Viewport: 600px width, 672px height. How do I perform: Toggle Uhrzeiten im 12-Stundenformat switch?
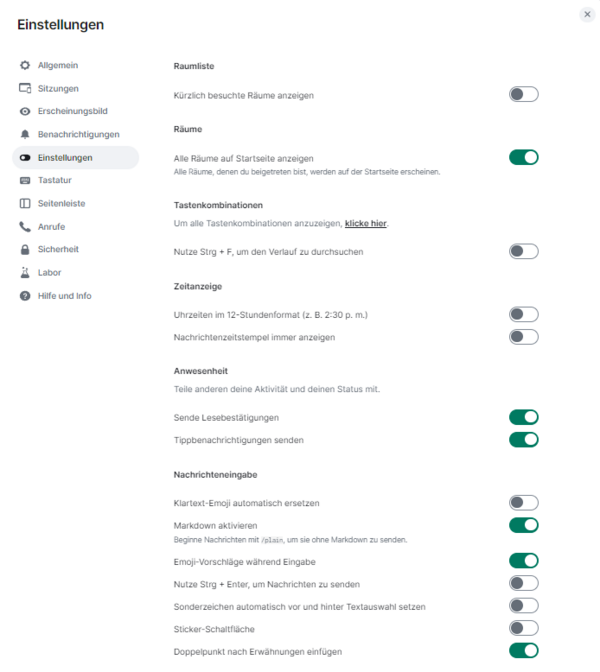pos(523,315)
